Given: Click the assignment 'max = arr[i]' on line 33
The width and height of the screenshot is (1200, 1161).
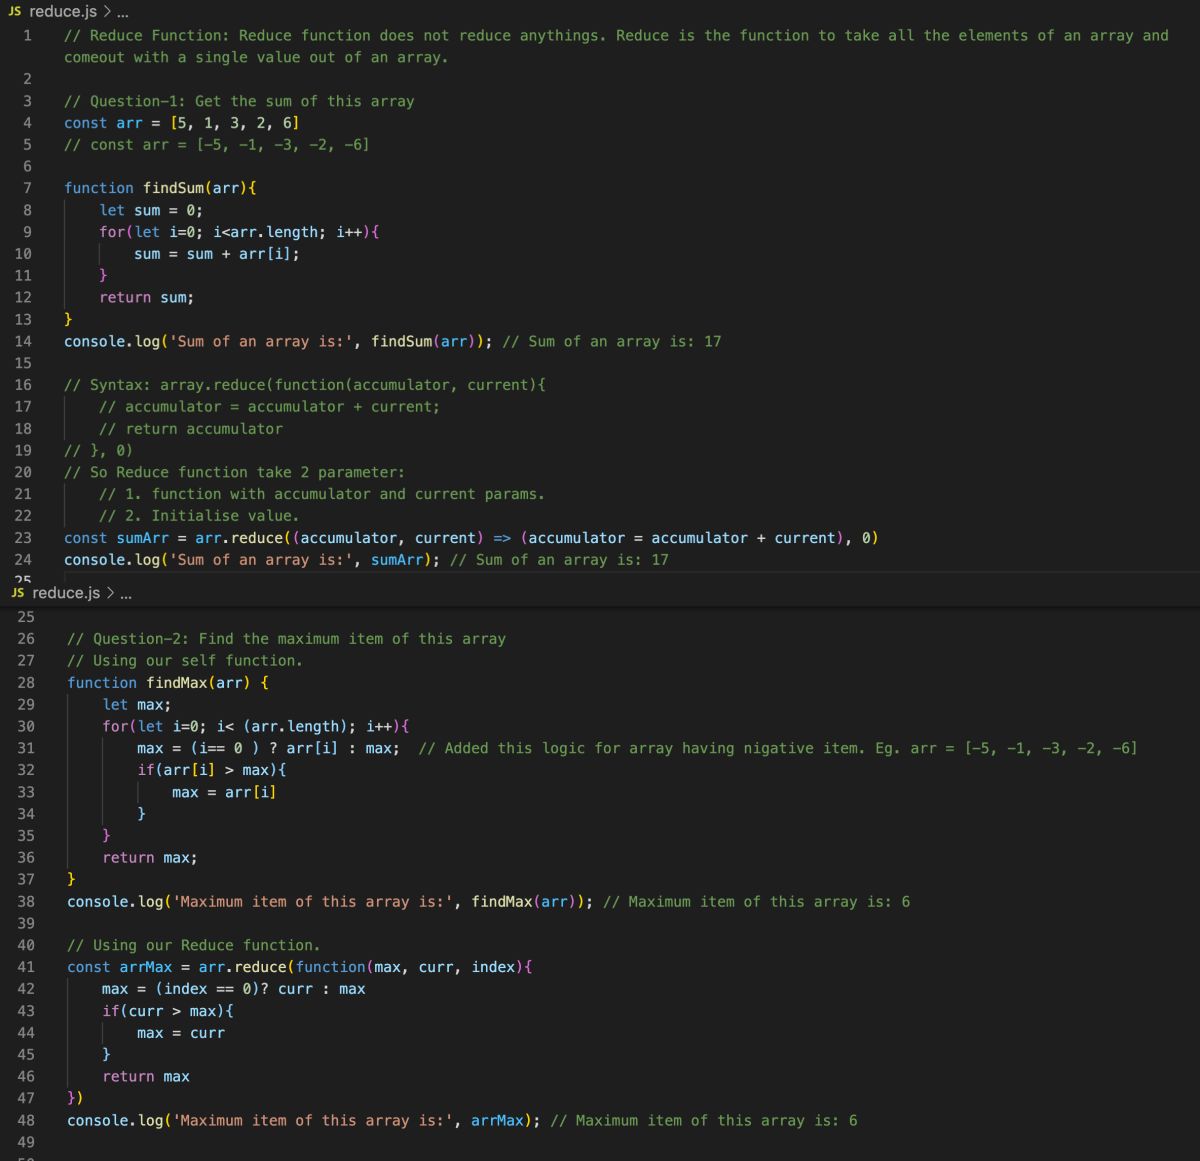Looking at the screenshot, I should (x=224, y=792).
